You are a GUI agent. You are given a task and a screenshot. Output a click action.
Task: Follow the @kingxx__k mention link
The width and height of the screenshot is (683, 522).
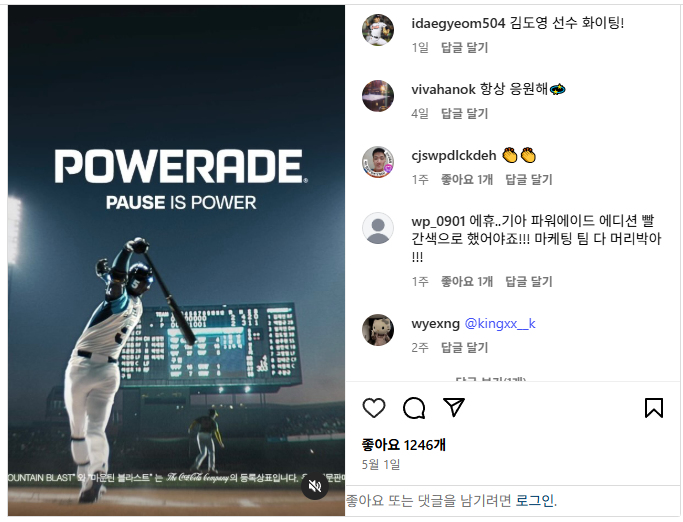click(500, 324)
